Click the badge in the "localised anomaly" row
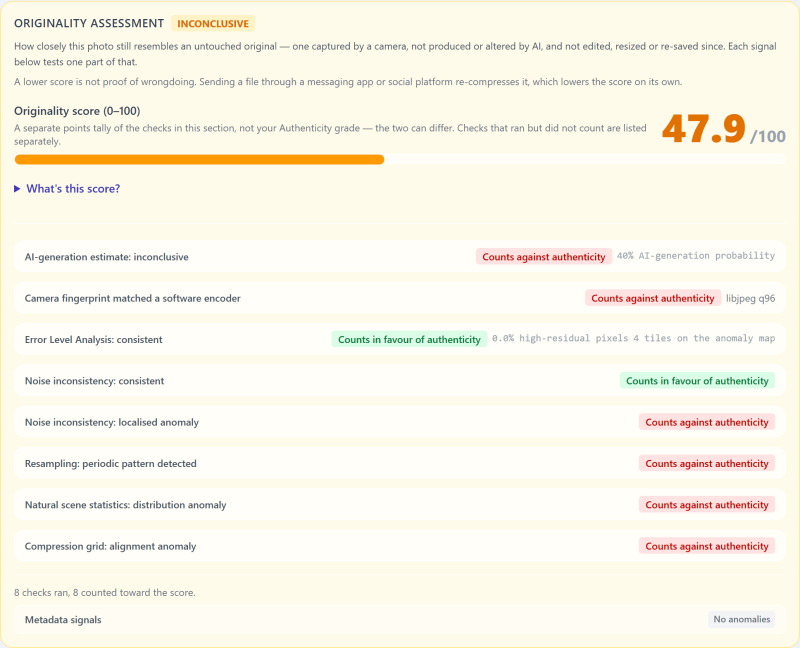 coord(707,422)
